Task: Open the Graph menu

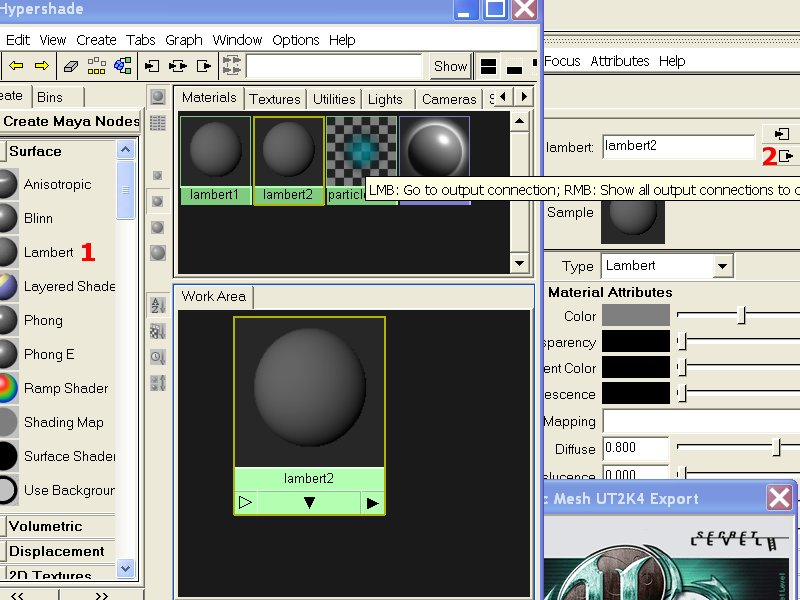Action: click(184, 40)
